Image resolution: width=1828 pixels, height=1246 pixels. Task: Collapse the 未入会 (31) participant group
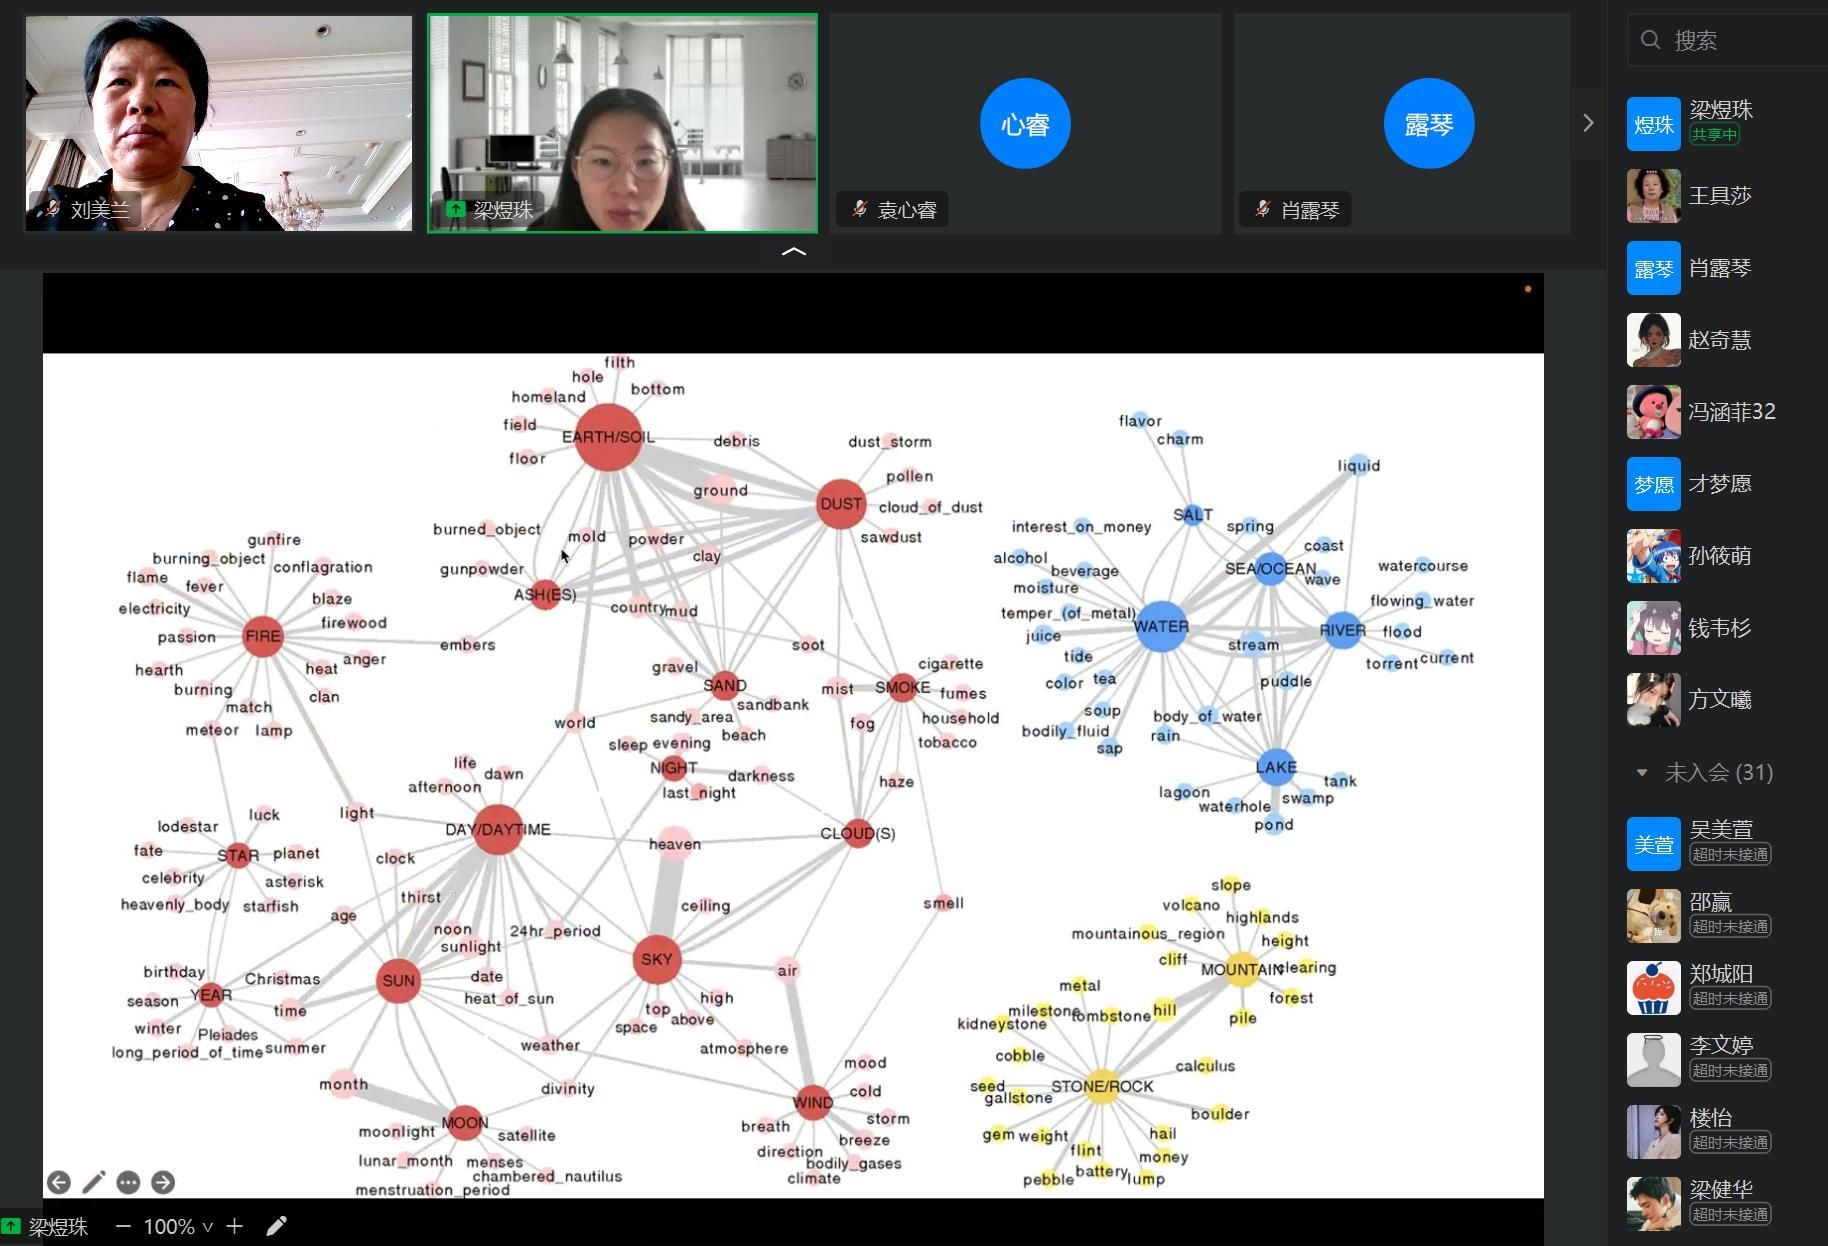(x=1641, y=772)
